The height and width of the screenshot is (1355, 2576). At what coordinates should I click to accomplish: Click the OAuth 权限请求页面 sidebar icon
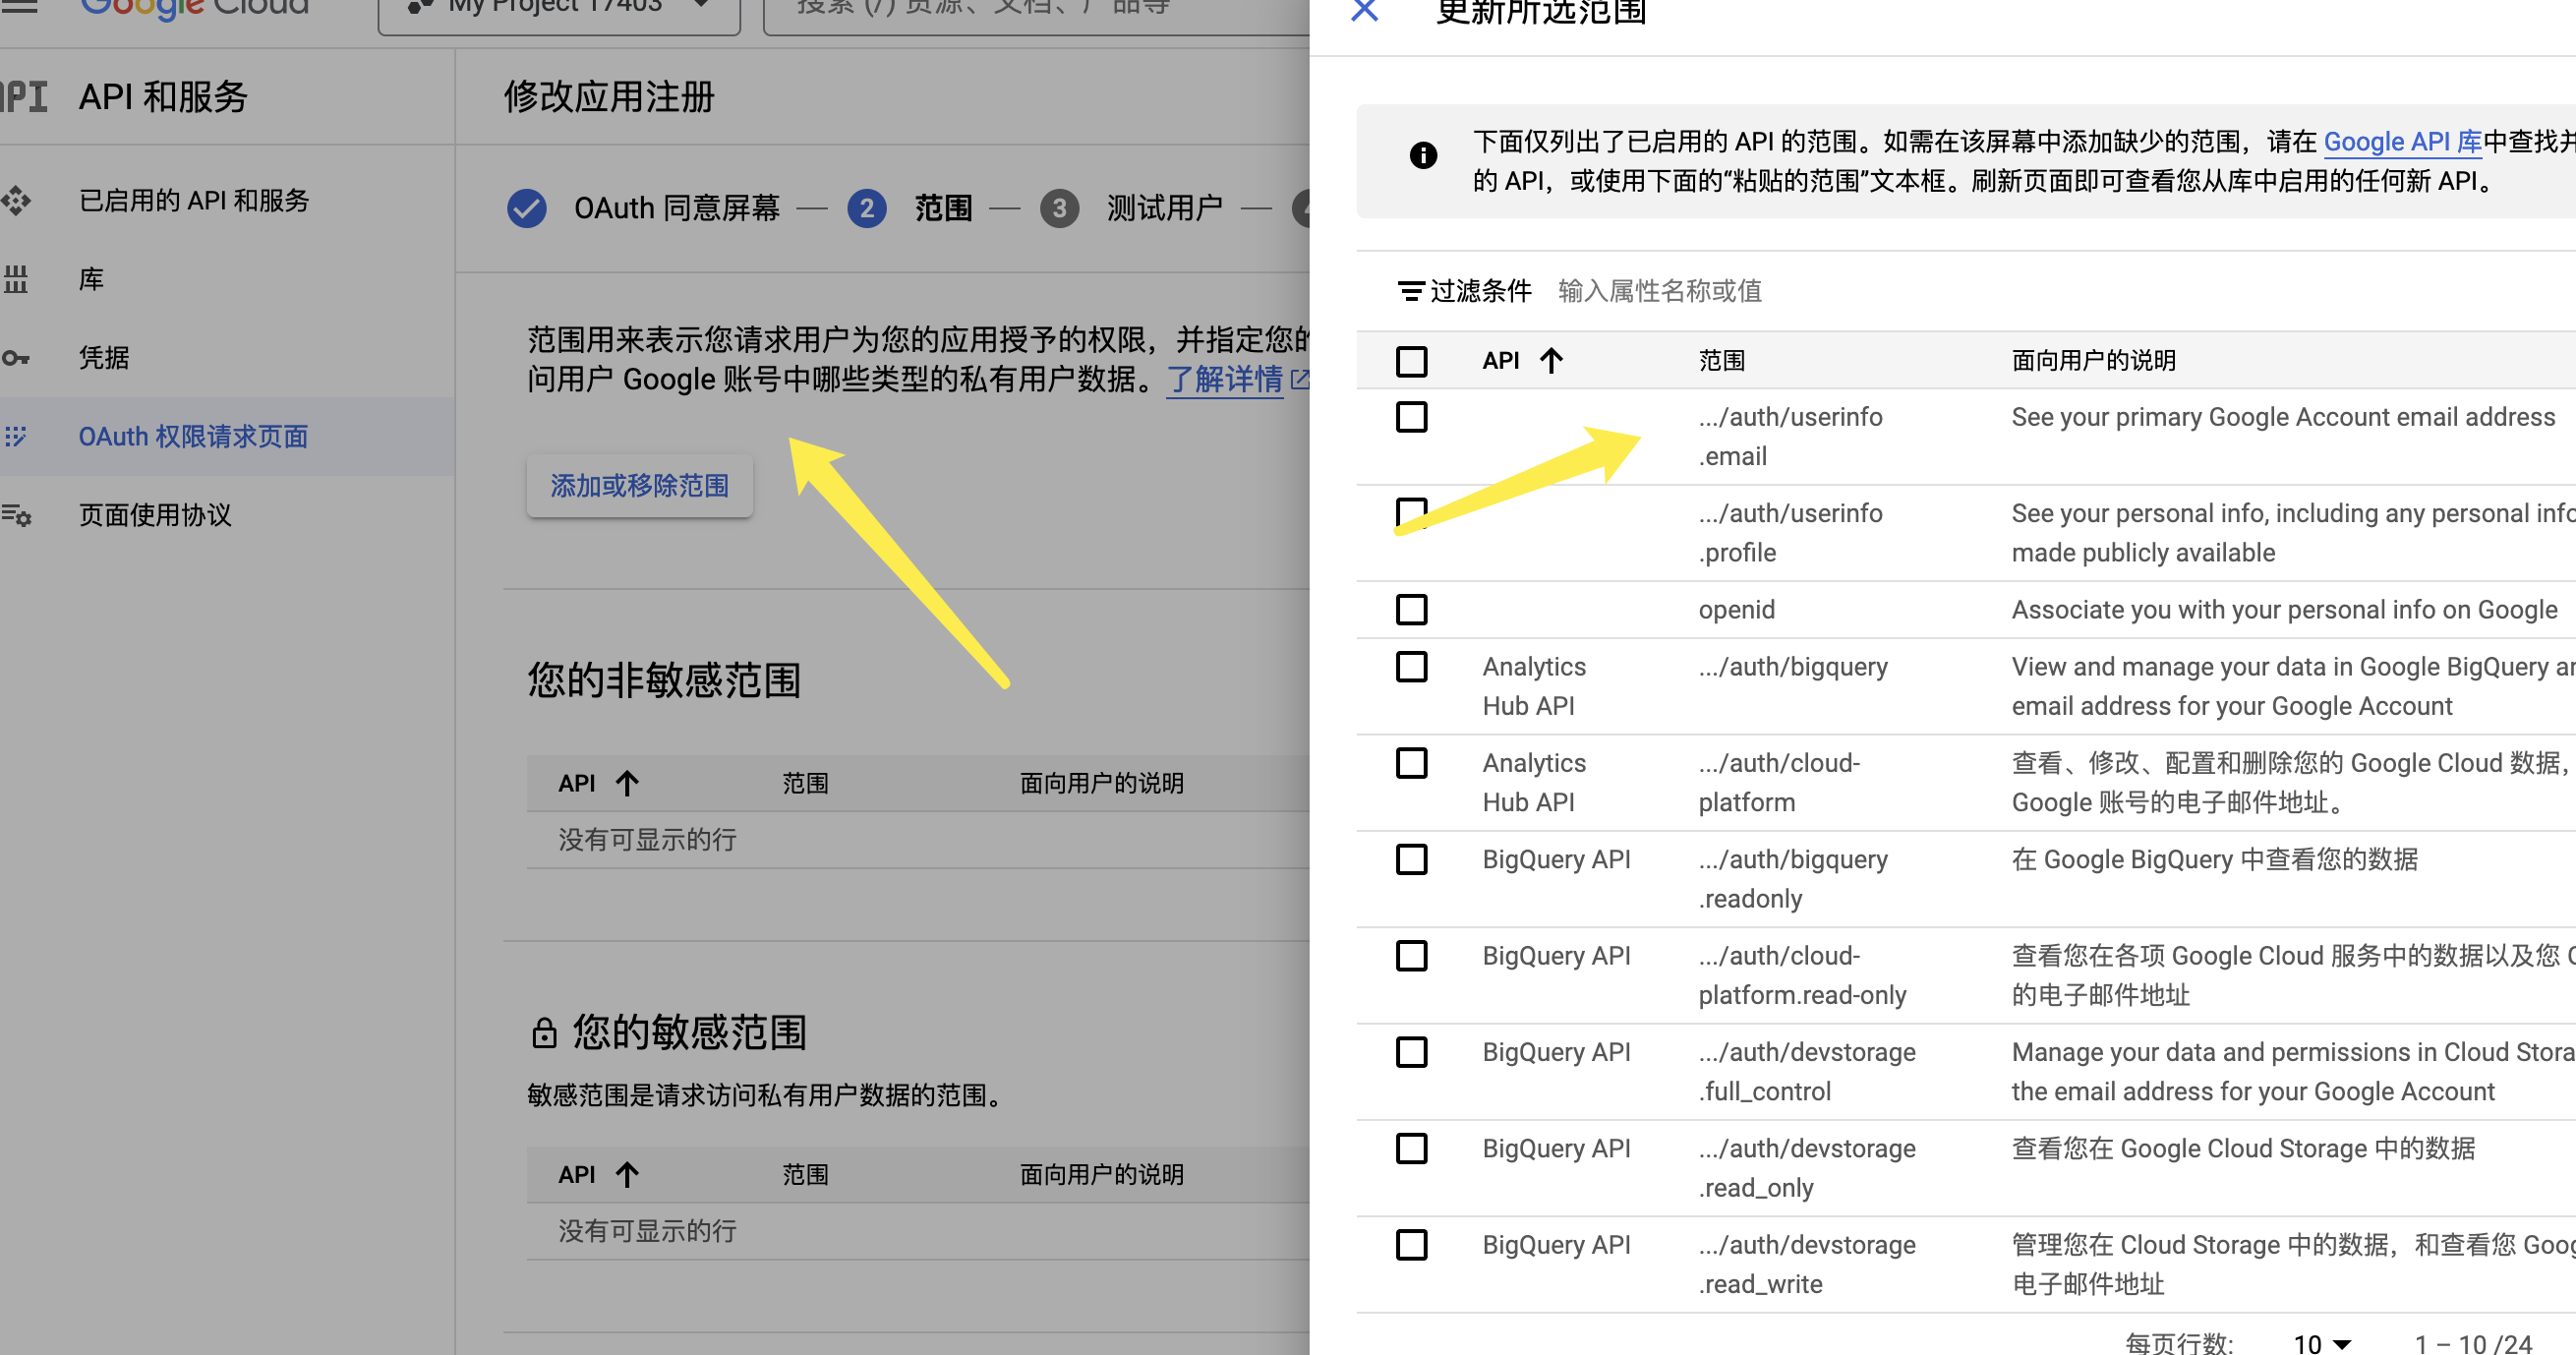[16, 436]
